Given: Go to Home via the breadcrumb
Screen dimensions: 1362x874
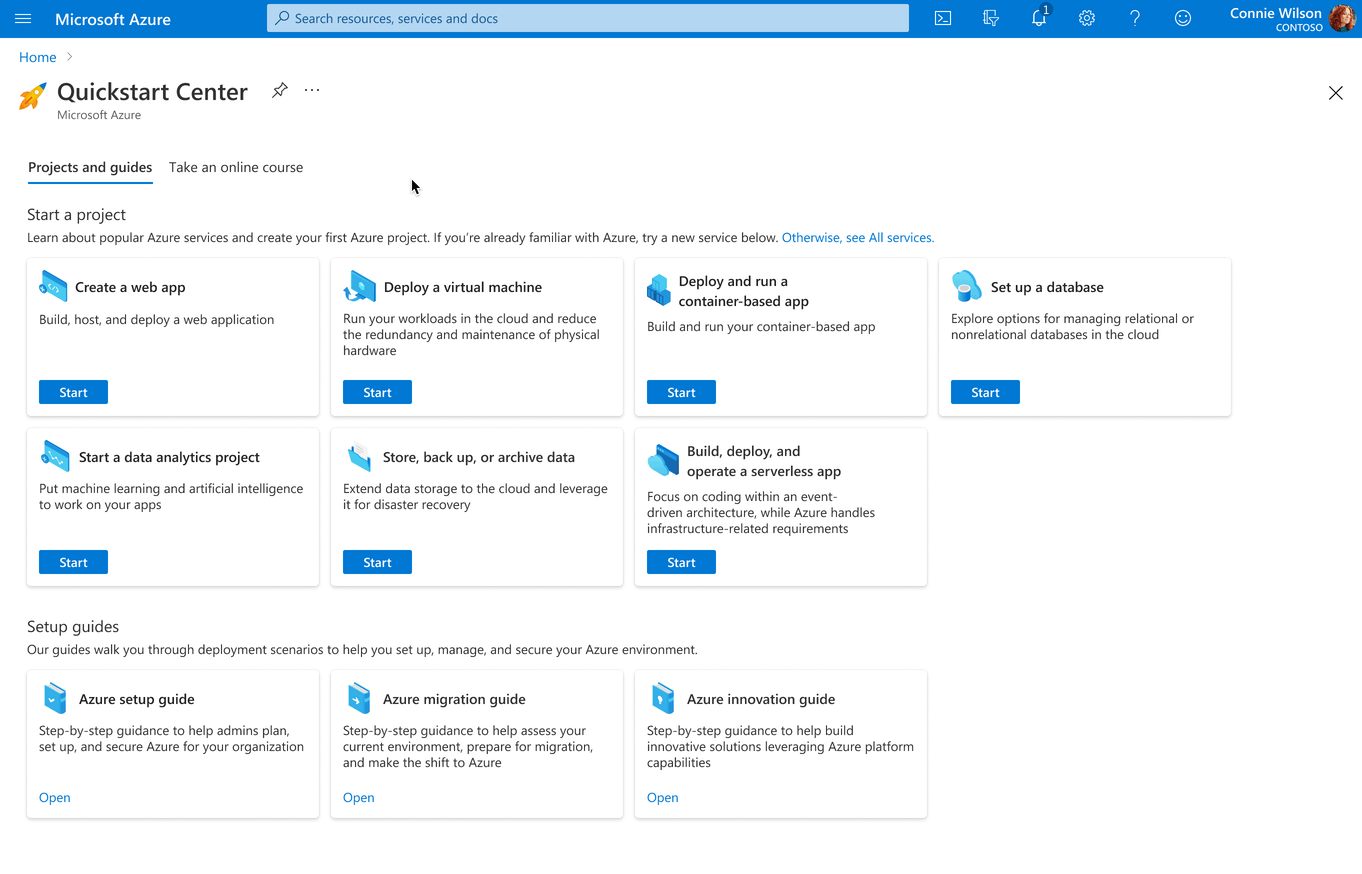Looking at the screenshot, I should pos(37,57).
